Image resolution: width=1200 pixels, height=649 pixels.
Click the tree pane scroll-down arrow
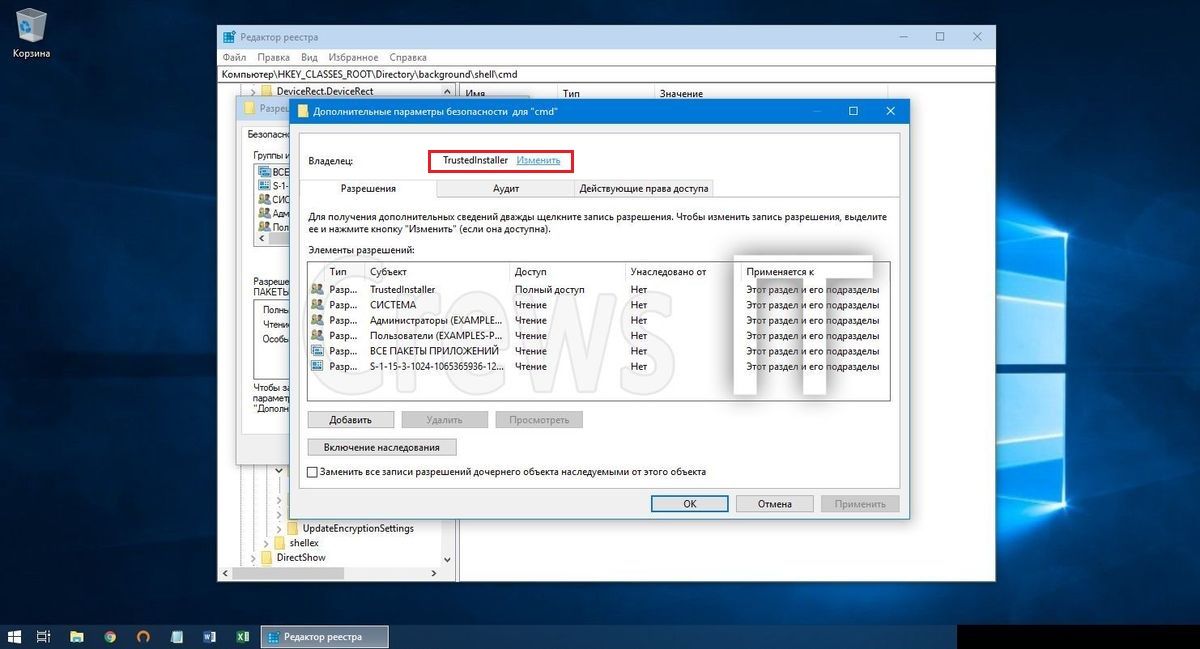click(449, 561)
